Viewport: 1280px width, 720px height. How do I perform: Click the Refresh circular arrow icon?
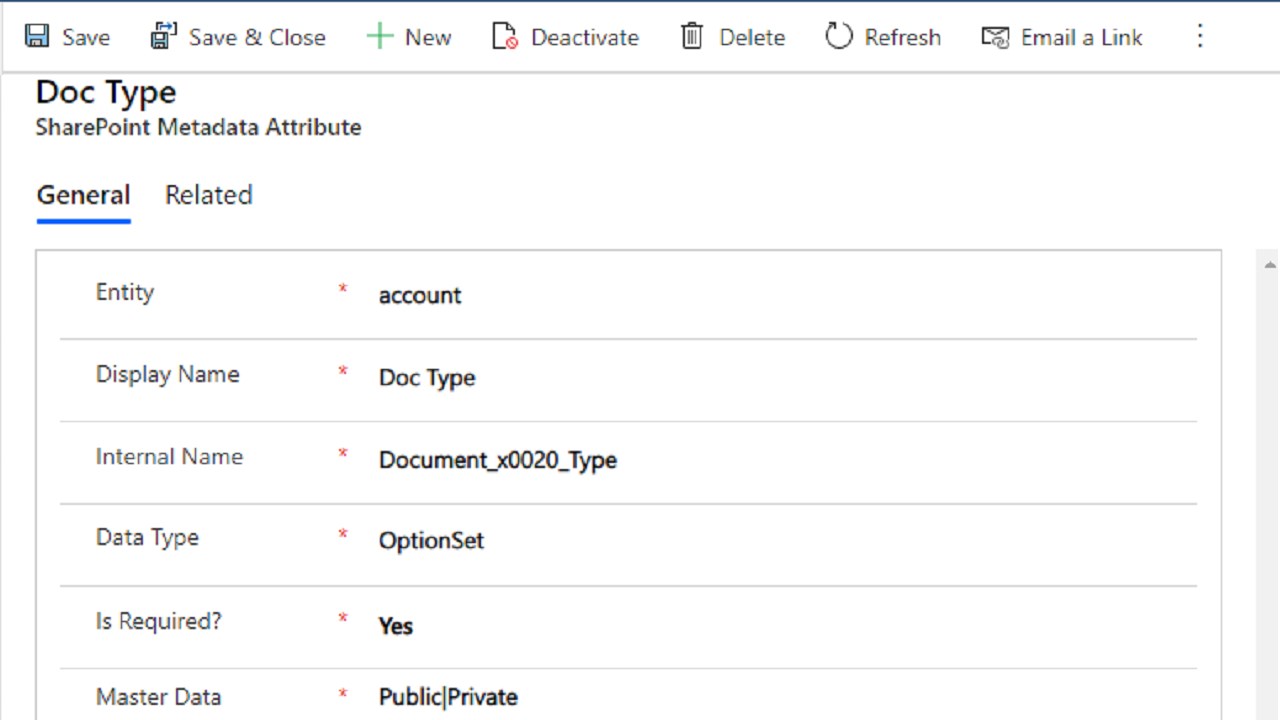click(x=838, y=37)
